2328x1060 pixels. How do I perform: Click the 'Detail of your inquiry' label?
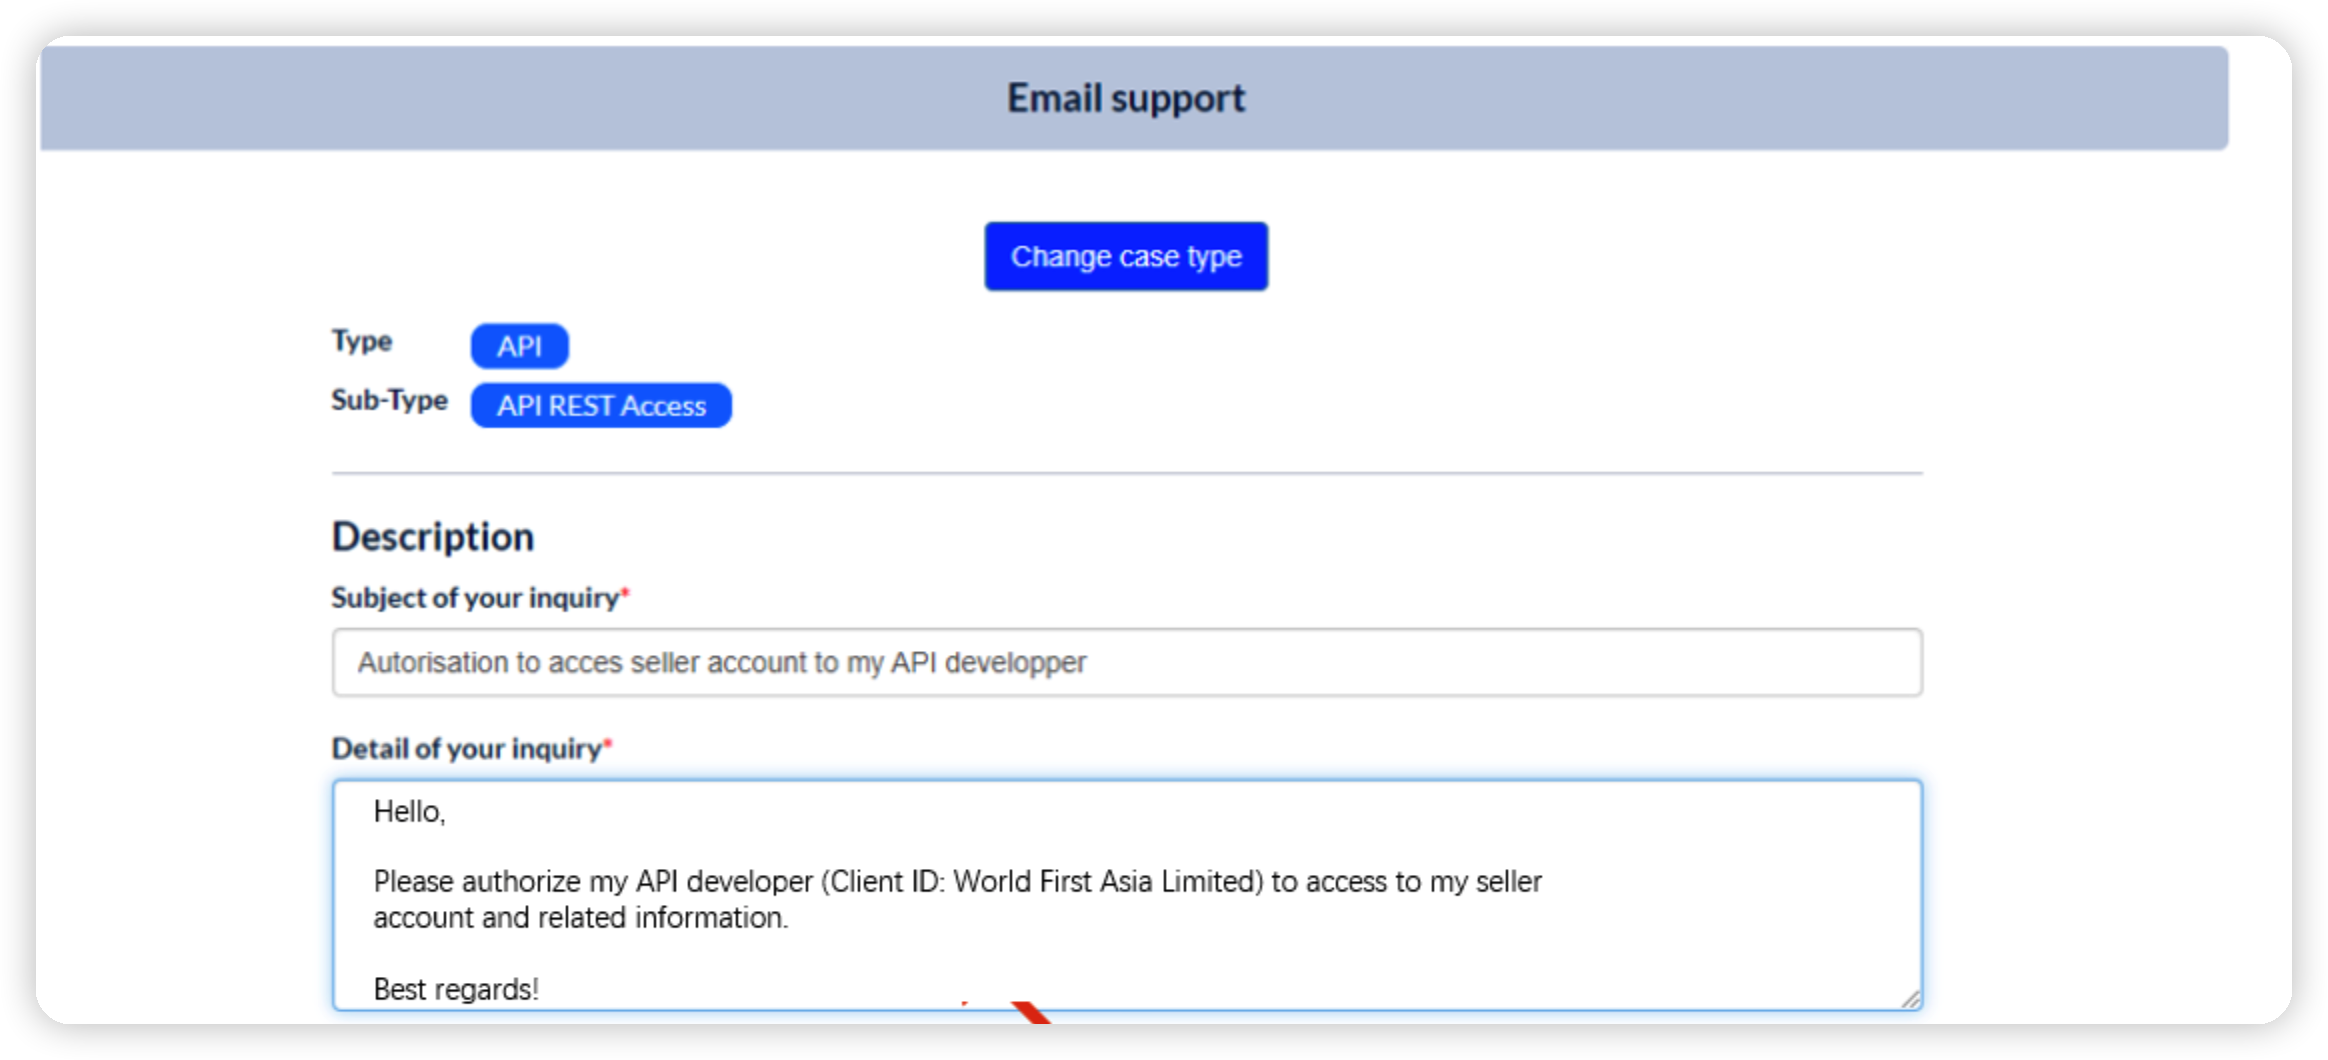point(472,748)
